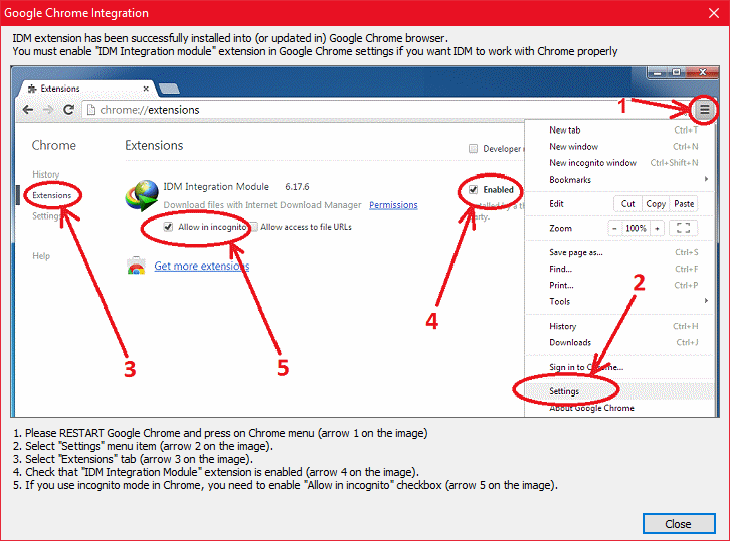This screenshot has width=730, height=541.
Task: Close the embedded Chrome window
Action: tap(703, 73)
